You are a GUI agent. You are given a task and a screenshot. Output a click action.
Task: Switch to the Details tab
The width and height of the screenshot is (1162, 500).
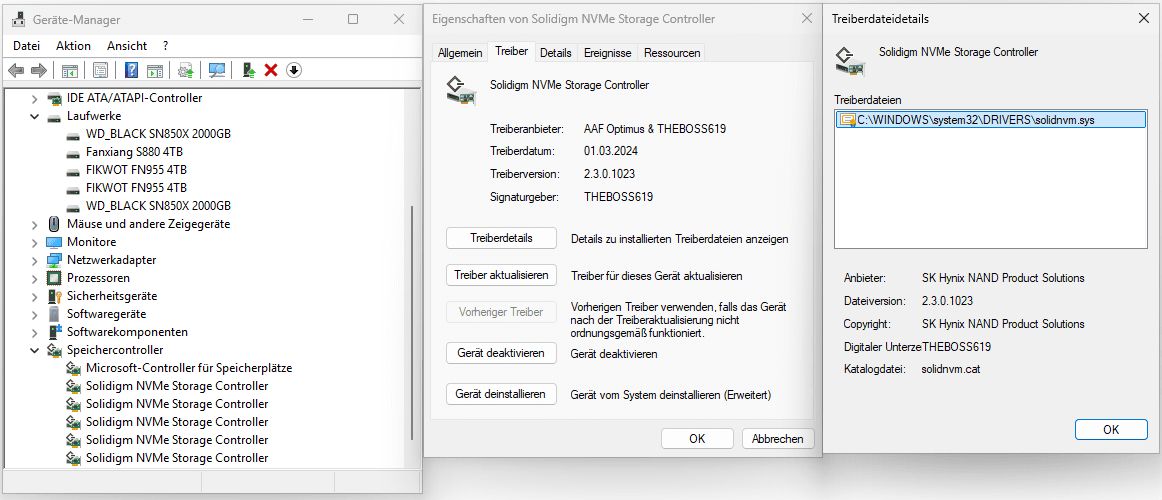[x=556, y=53]
